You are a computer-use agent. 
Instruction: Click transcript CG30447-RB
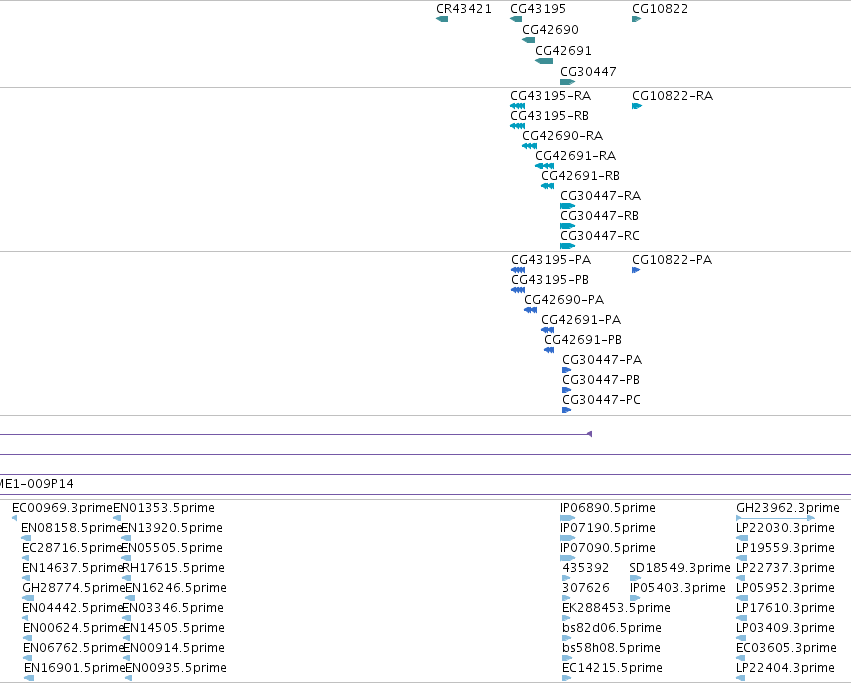click(567, 226)
